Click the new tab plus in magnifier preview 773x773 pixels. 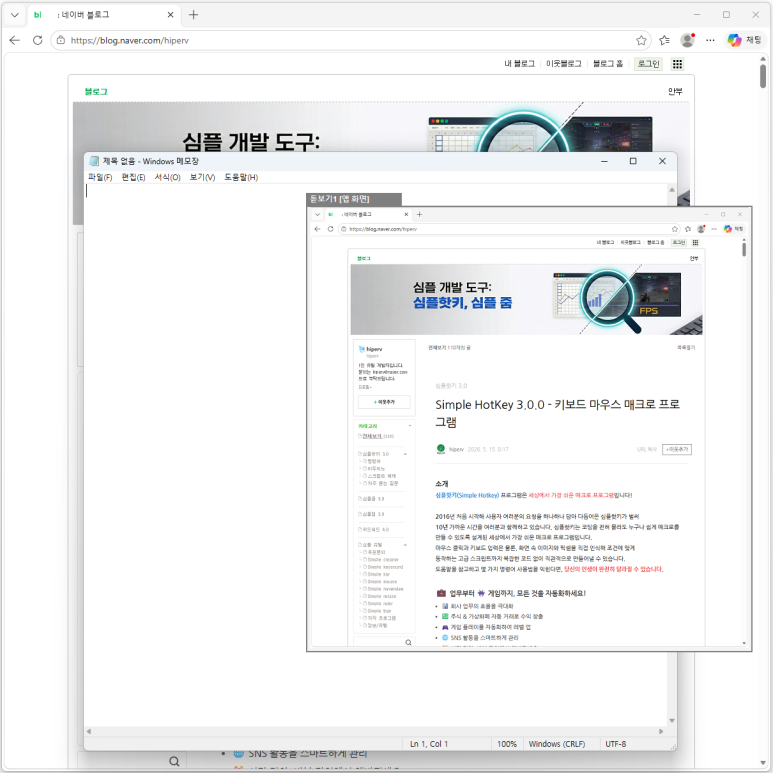coord(420,214)
